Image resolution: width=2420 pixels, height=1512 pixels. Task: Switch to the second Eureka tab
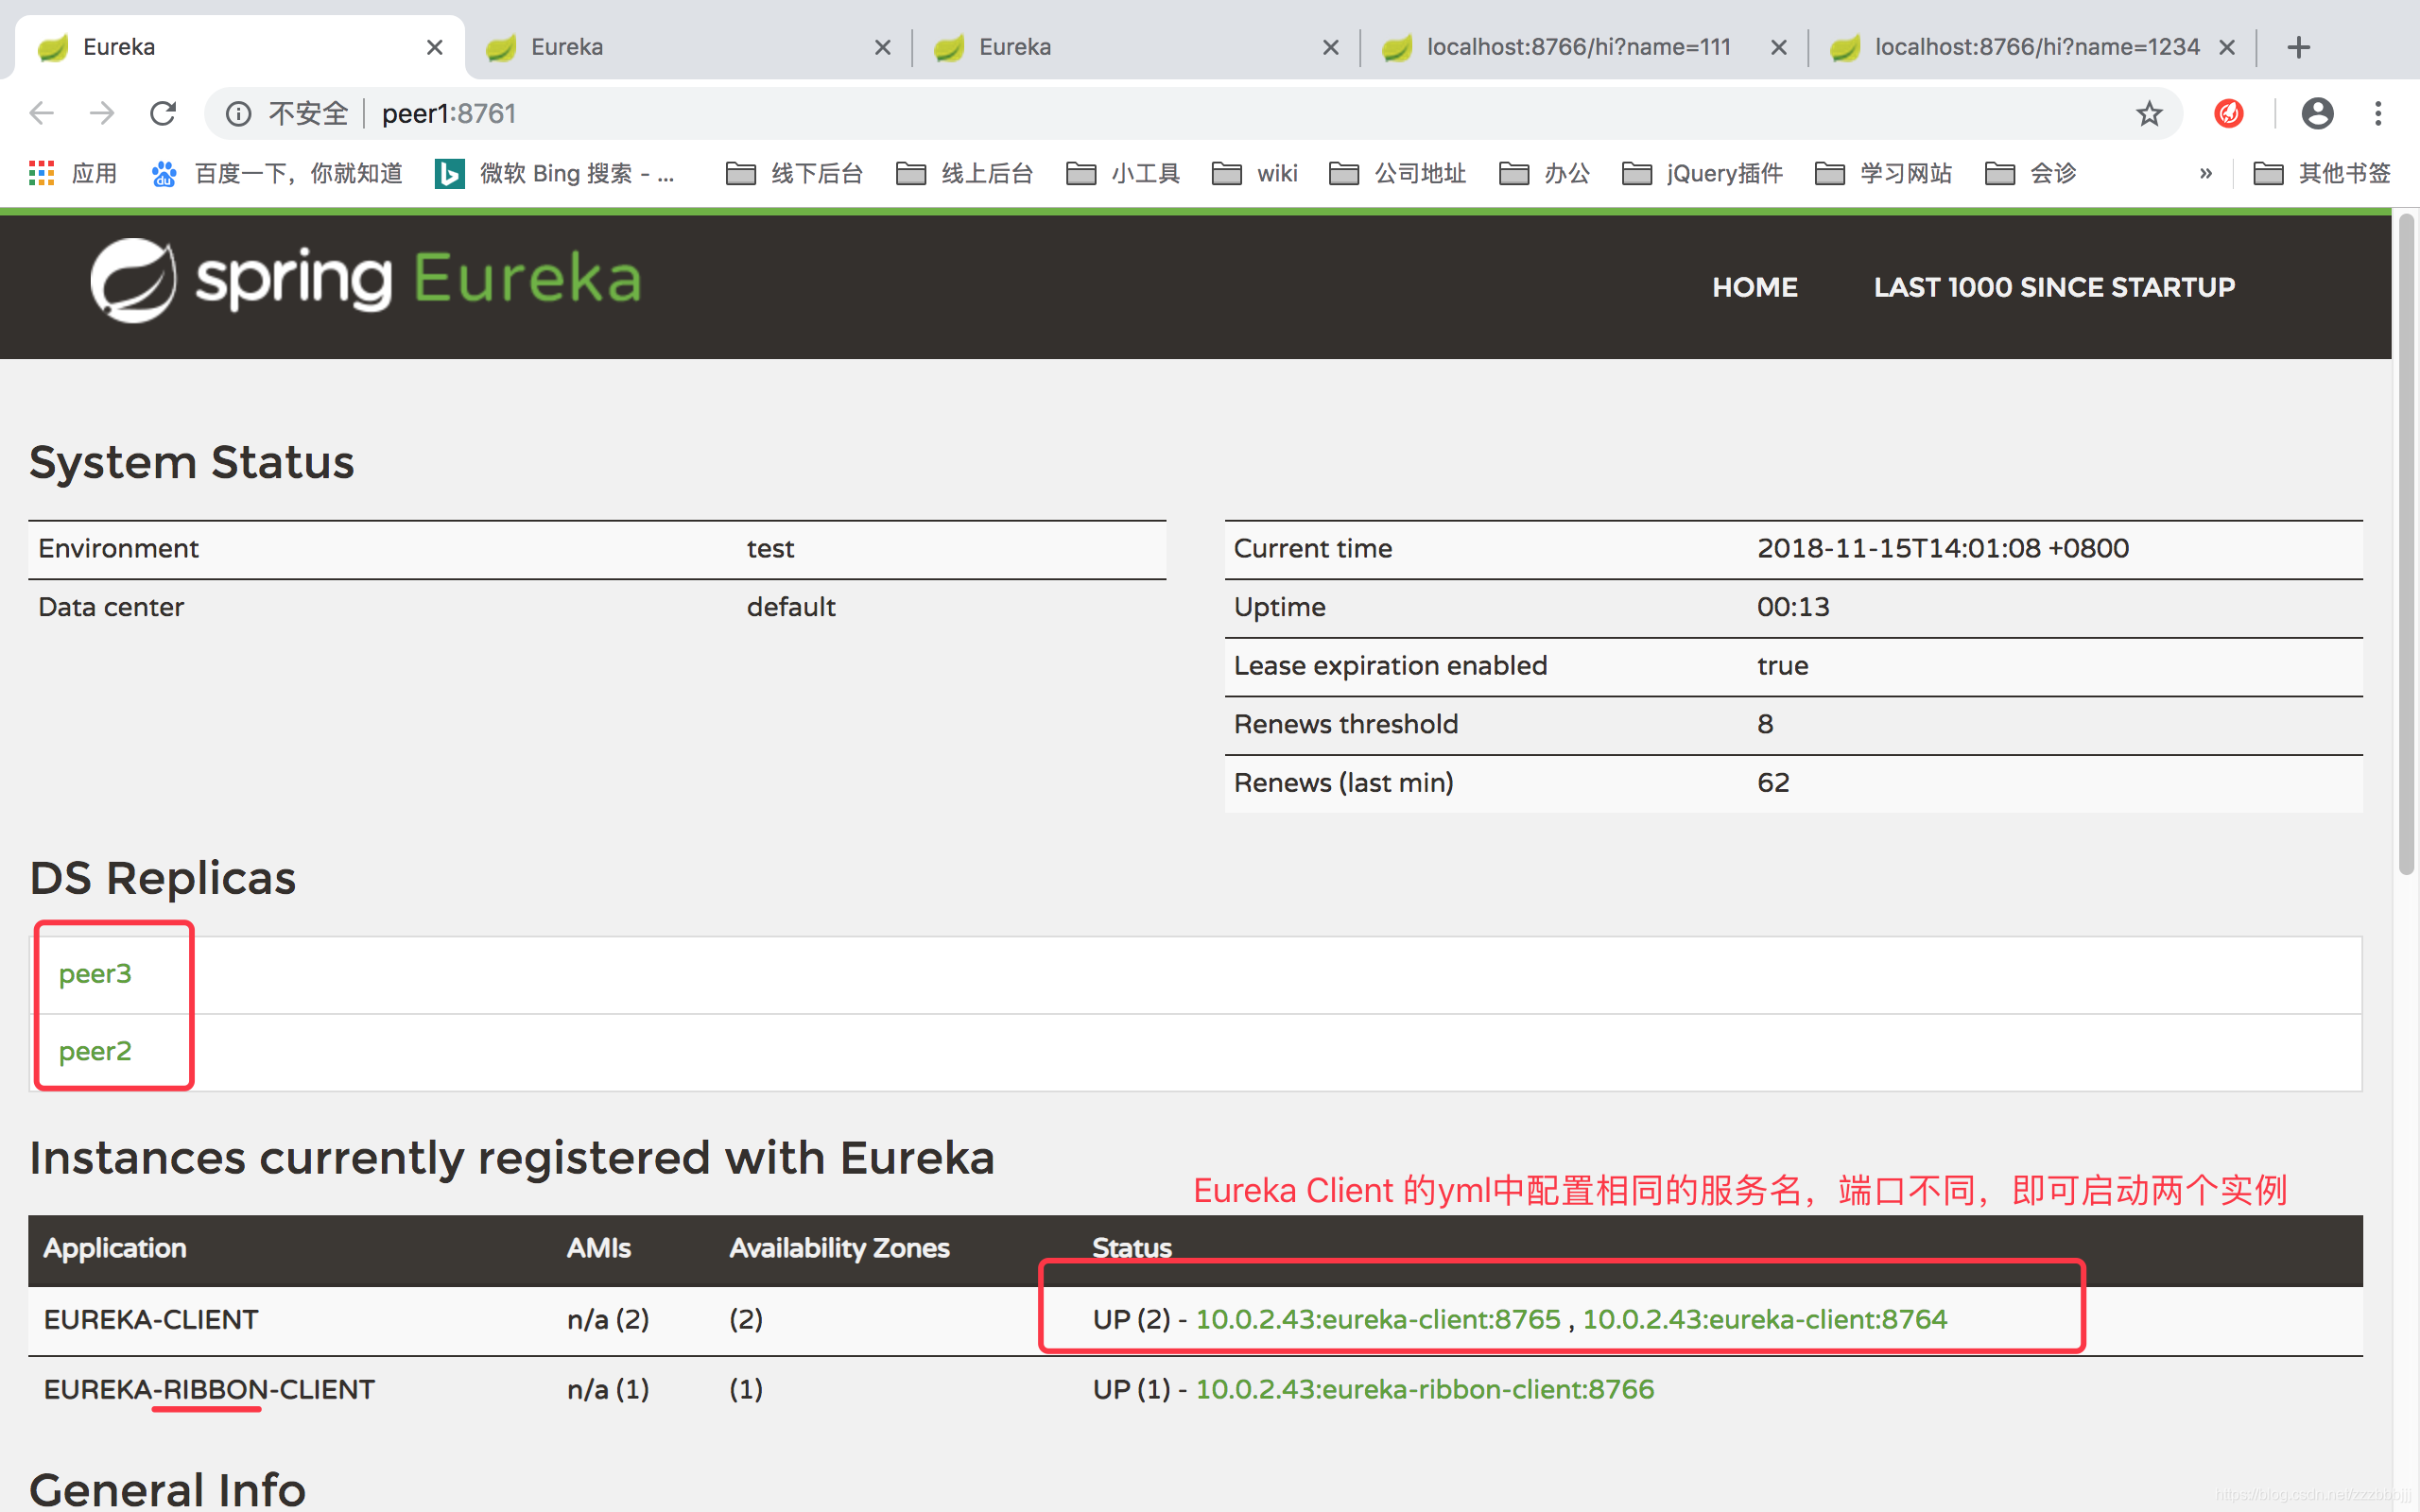click(690, 47)
